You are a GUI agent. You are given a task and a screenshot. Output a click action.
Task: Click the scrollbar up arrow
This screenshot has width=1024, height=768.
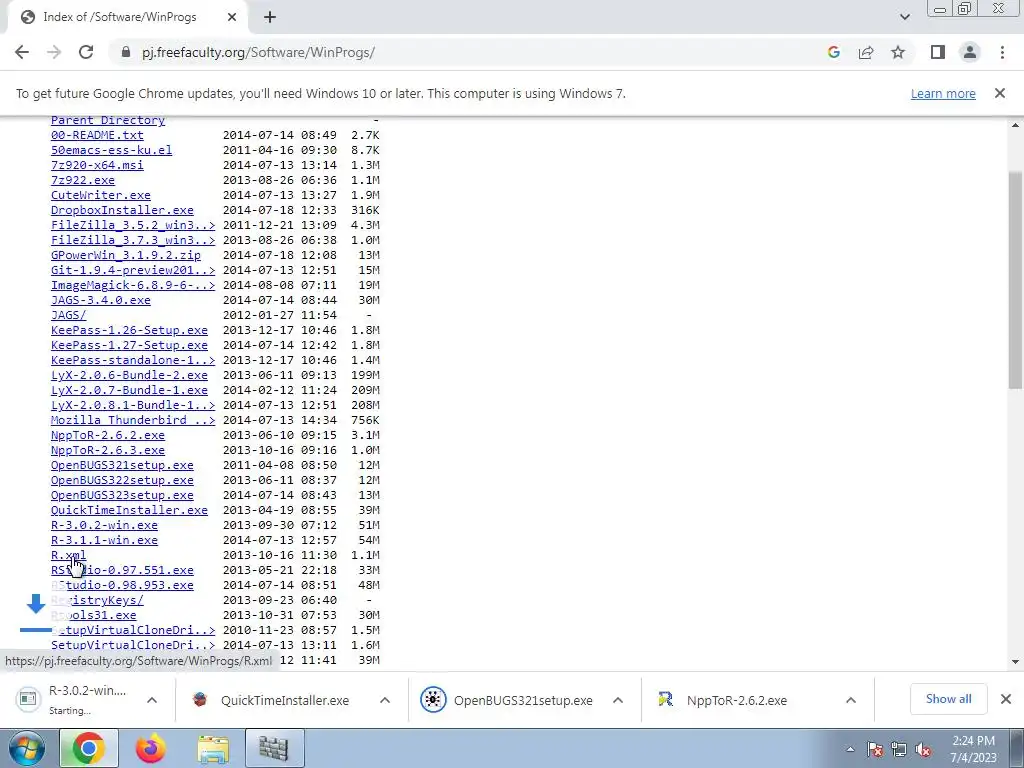pyautogui.click(x=1016, y=125)
